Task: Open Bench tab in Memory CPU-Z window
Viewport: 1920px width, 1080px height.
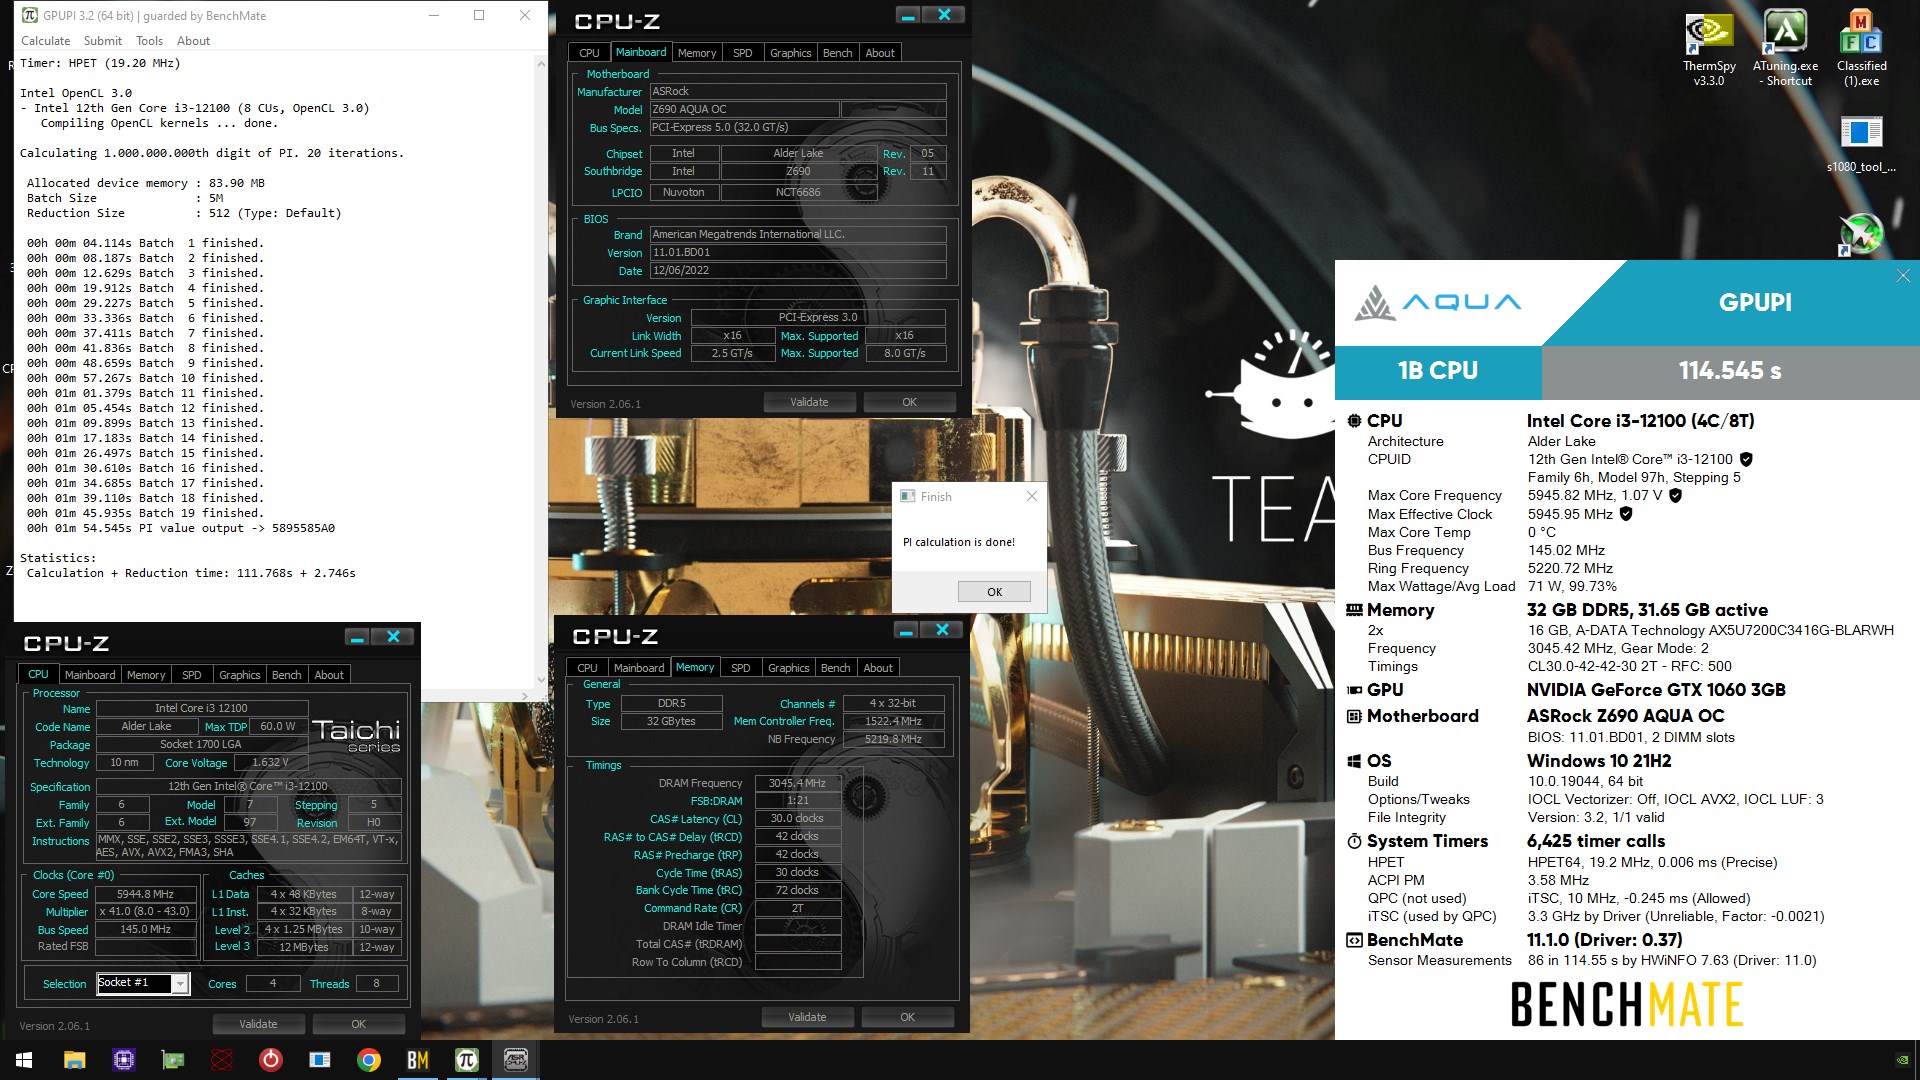Action: click(x=835, y=668)
